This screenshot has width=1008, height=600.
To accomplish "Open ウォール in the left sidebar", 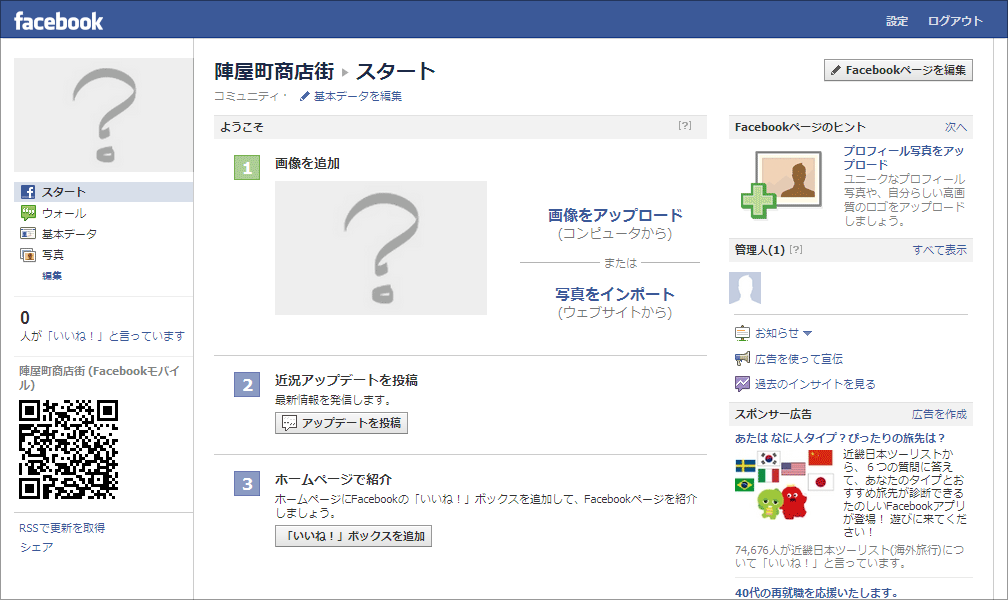I will [64, 213].
